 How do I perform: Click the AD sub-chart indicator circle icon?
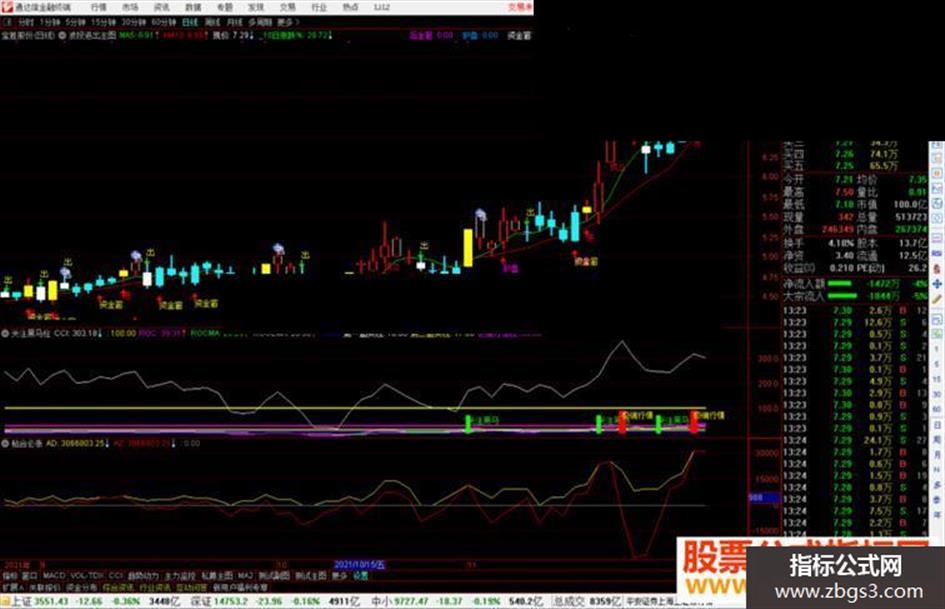(5, 443)
